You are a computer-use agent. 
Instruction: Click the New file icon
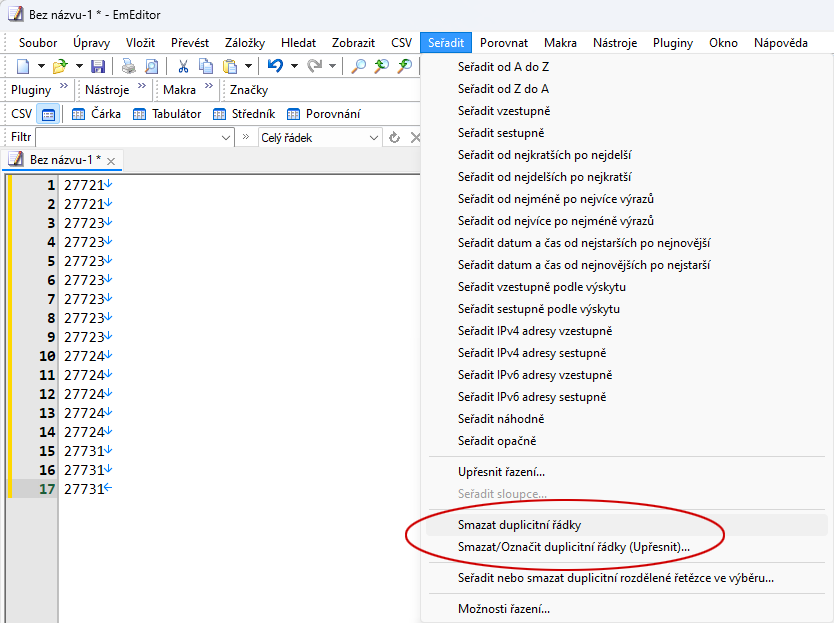[23, 67]
